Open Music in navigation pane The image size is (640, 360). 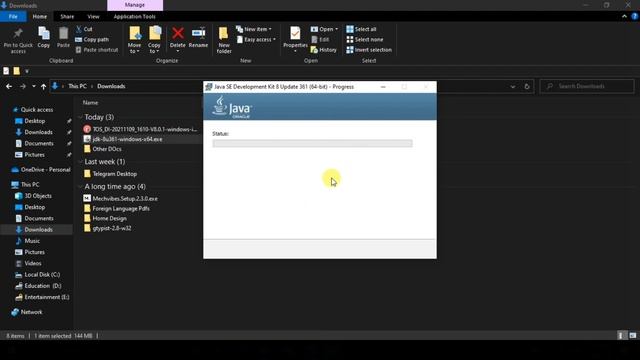coord(28,241)
